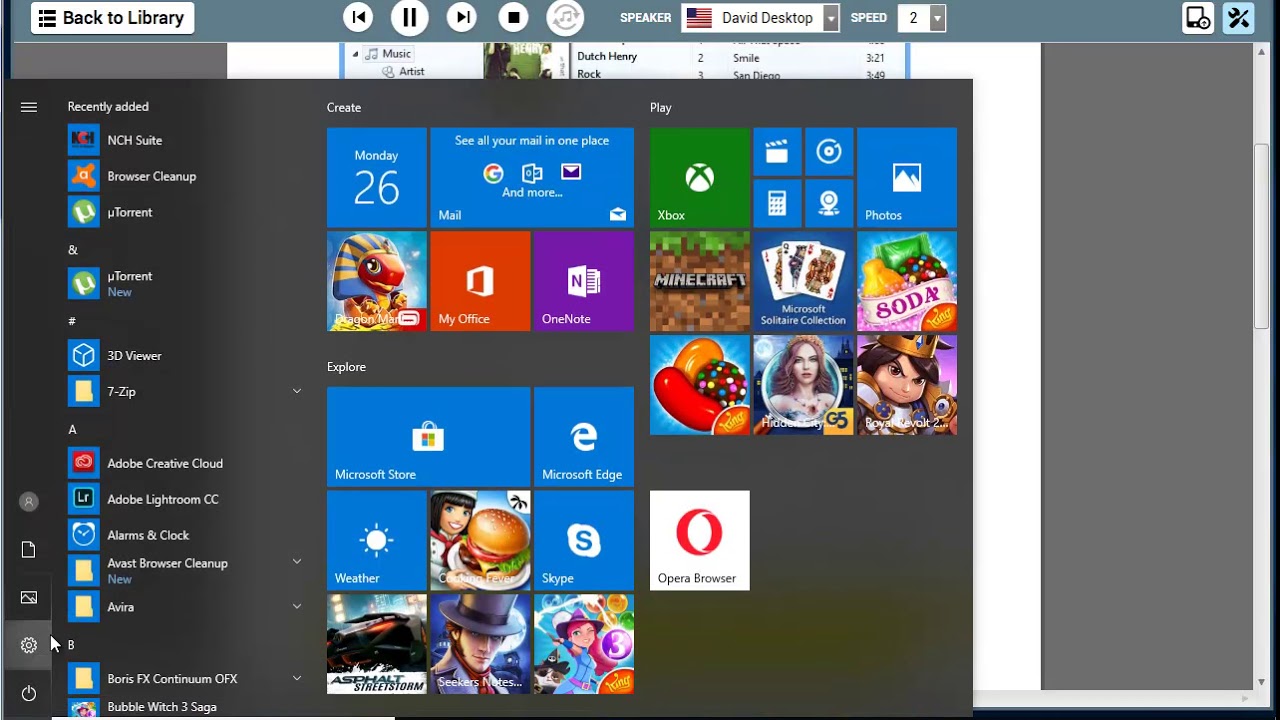Viewport: 1280px width, 720px height.
Task: Expand the Start menu hamburger button
Action: (x=28, y=107)
